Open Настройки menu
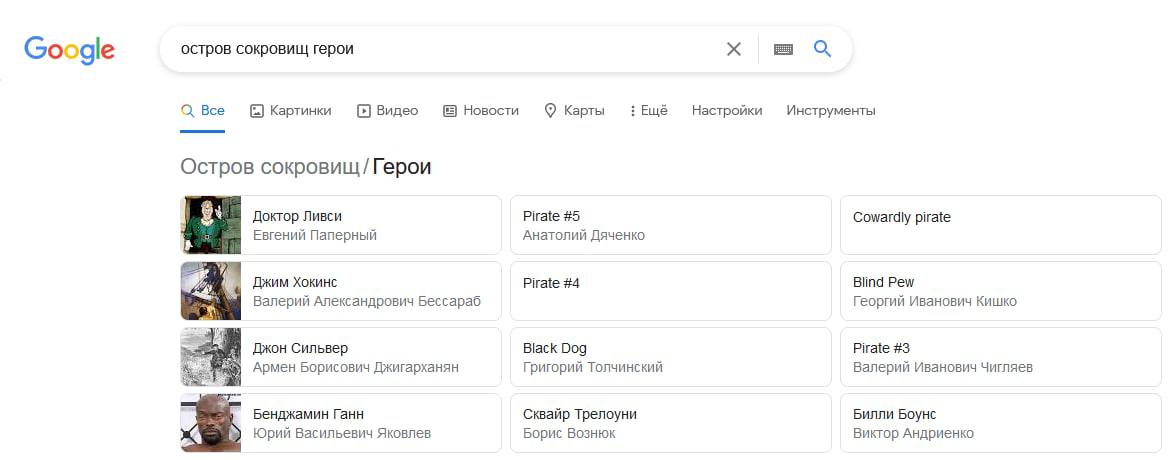1168x460 pixels. pyautogui.click(x=727, y=111)
